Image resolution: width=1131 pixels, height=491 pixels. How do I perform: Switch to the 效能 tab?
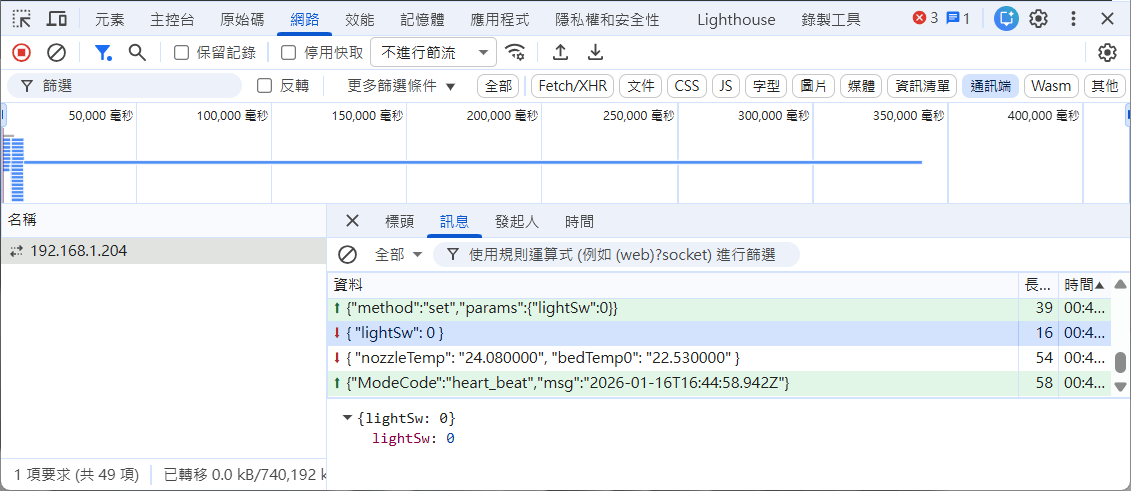pos(359,19)
